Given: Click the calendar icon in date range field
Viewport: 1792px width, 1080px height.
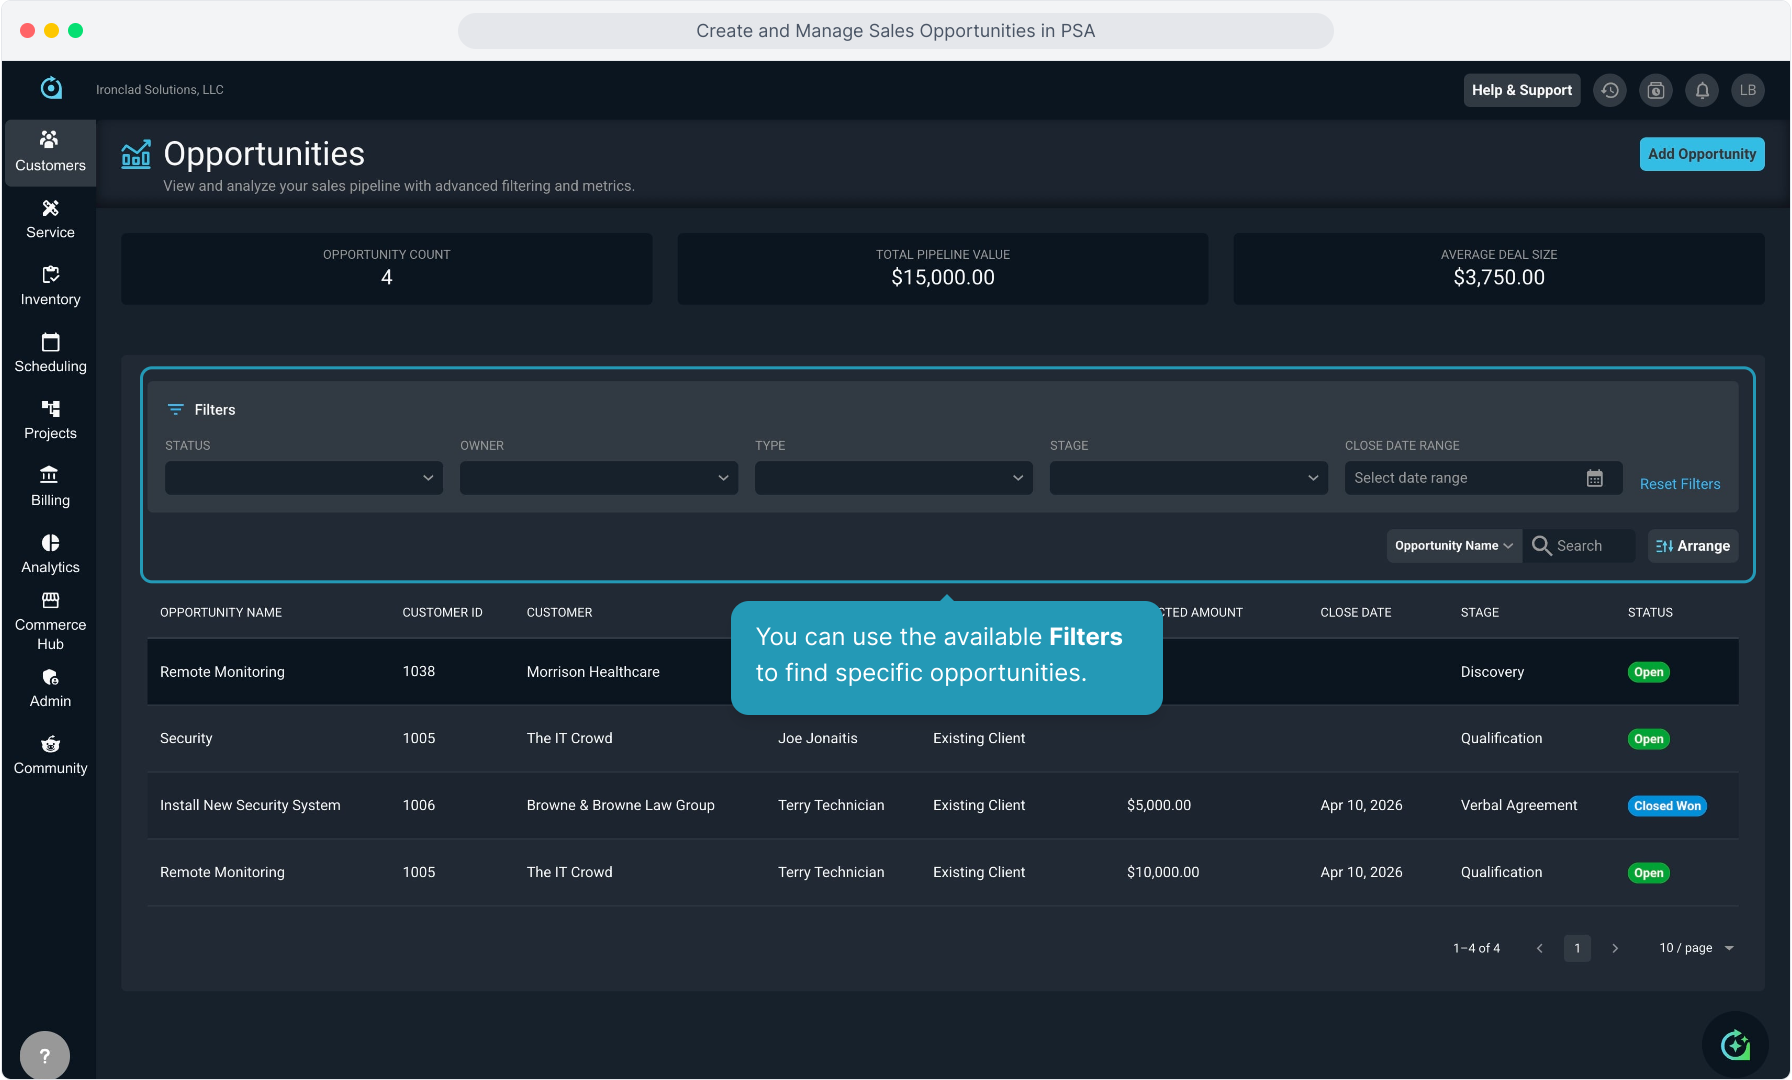Looking at the screenshot, I should tap(1595, 478).
